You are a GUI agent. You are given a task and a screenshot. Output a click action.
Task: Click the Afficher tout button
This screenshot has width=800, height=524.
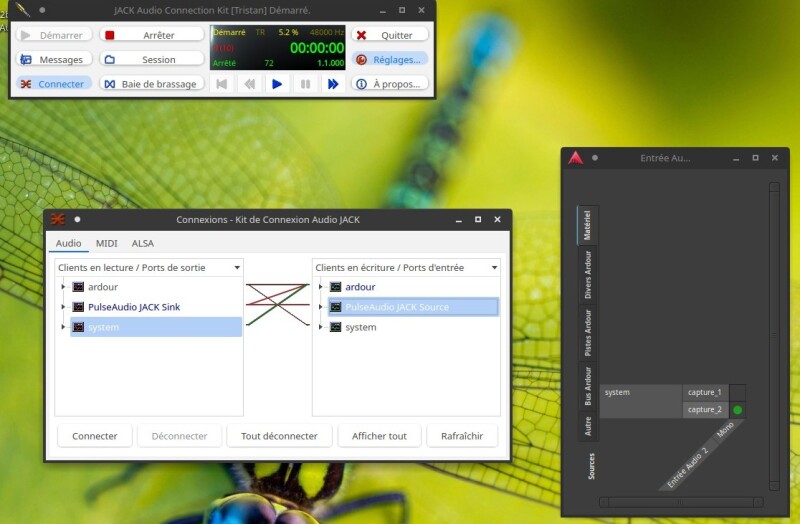(379, 436)
